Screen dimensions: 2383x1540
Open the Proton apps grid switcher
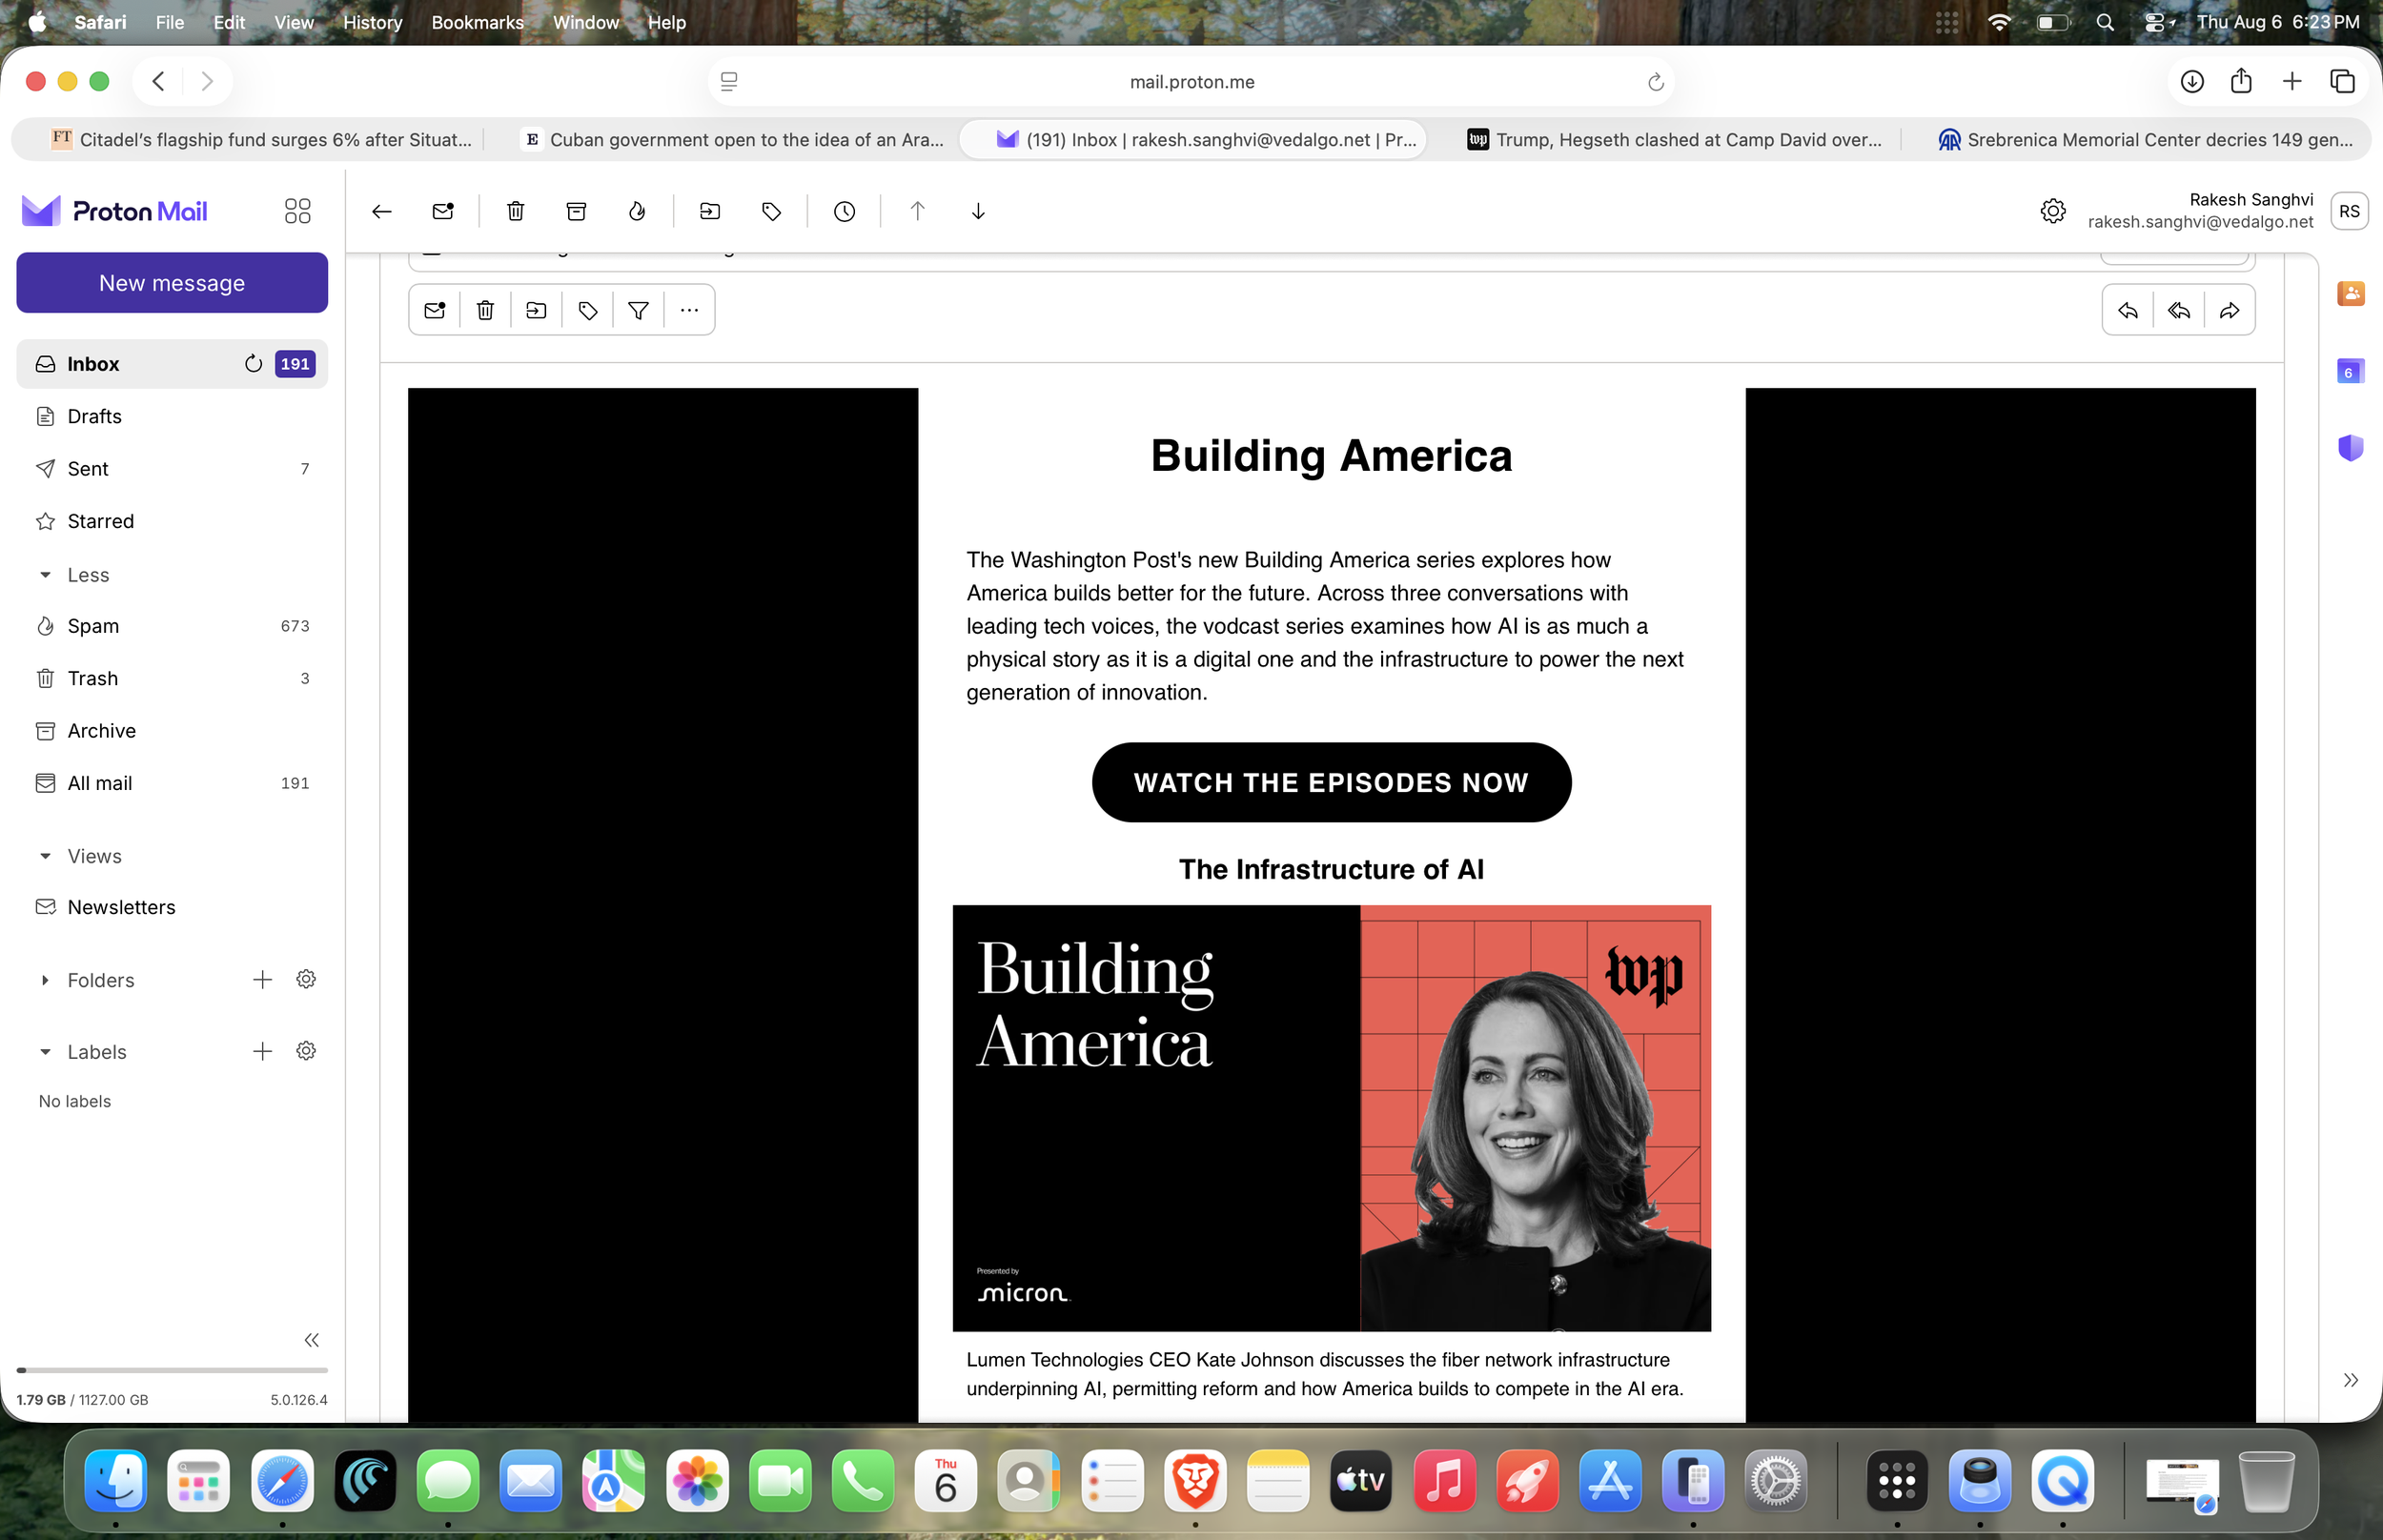tap(297, 211)
